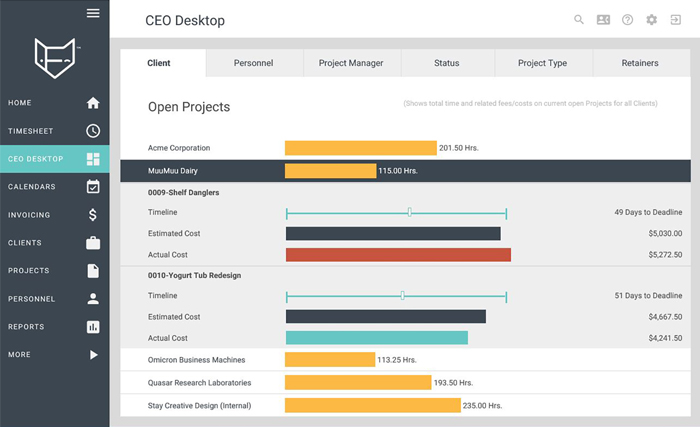Click the Reports chart icon
Screen dimensions: 700x427
(93, 327)
